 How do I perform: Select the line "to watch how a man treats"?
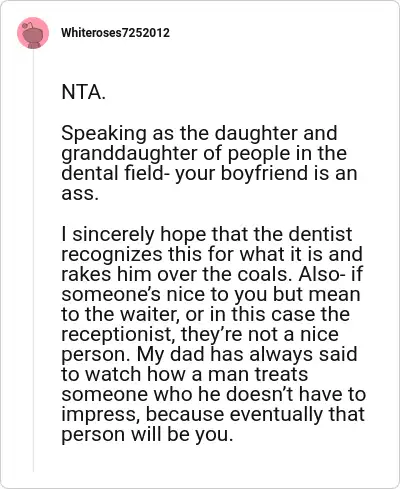pyautogui.click(x=185, y=374)
